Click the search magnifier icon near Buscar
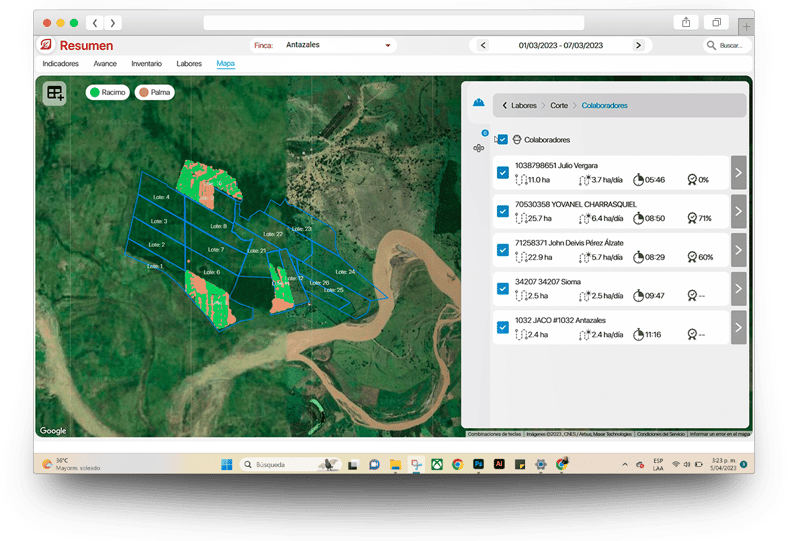This screenshot has height=541, width=788. coord(711,46)
